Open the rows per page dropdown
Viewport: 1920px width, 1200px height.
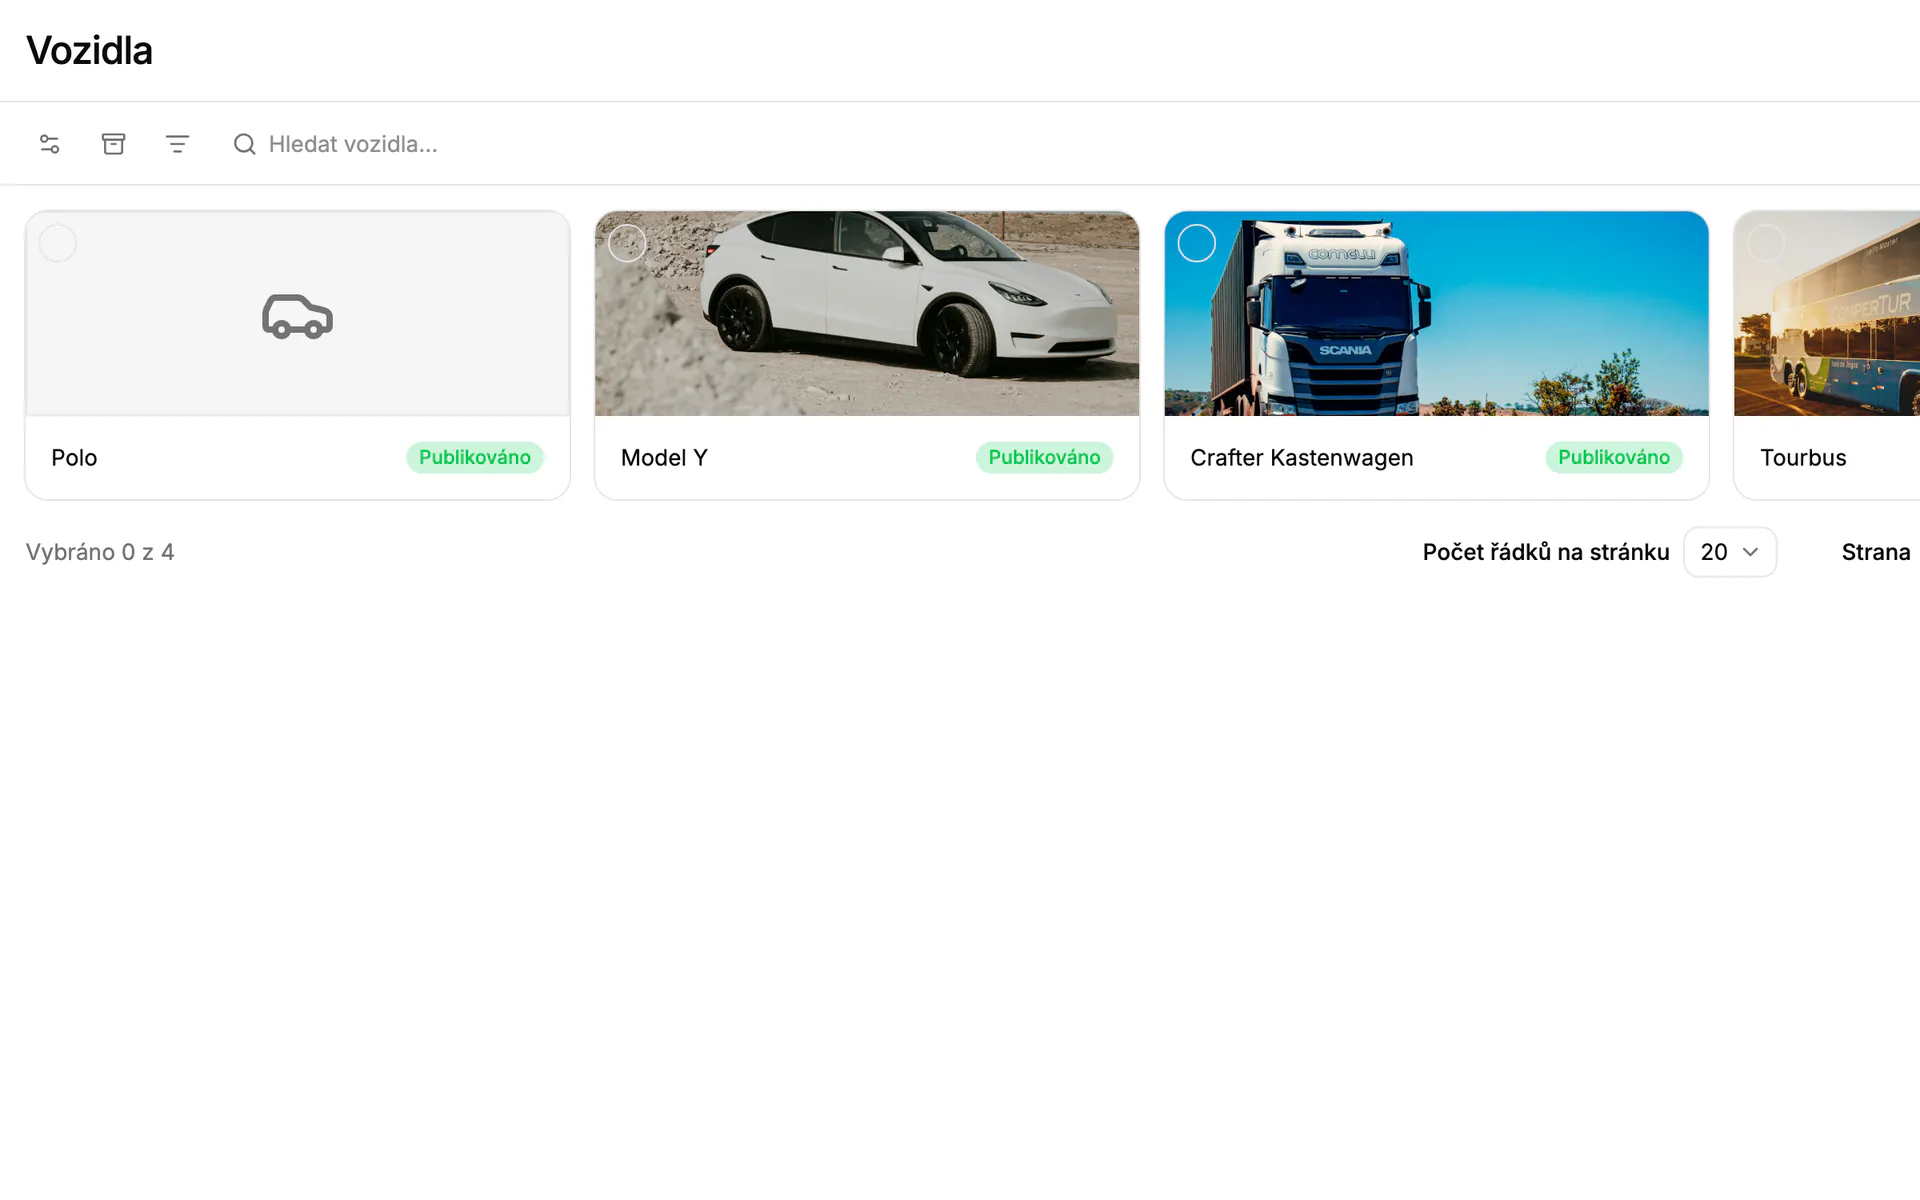(x=1730, y=552)
